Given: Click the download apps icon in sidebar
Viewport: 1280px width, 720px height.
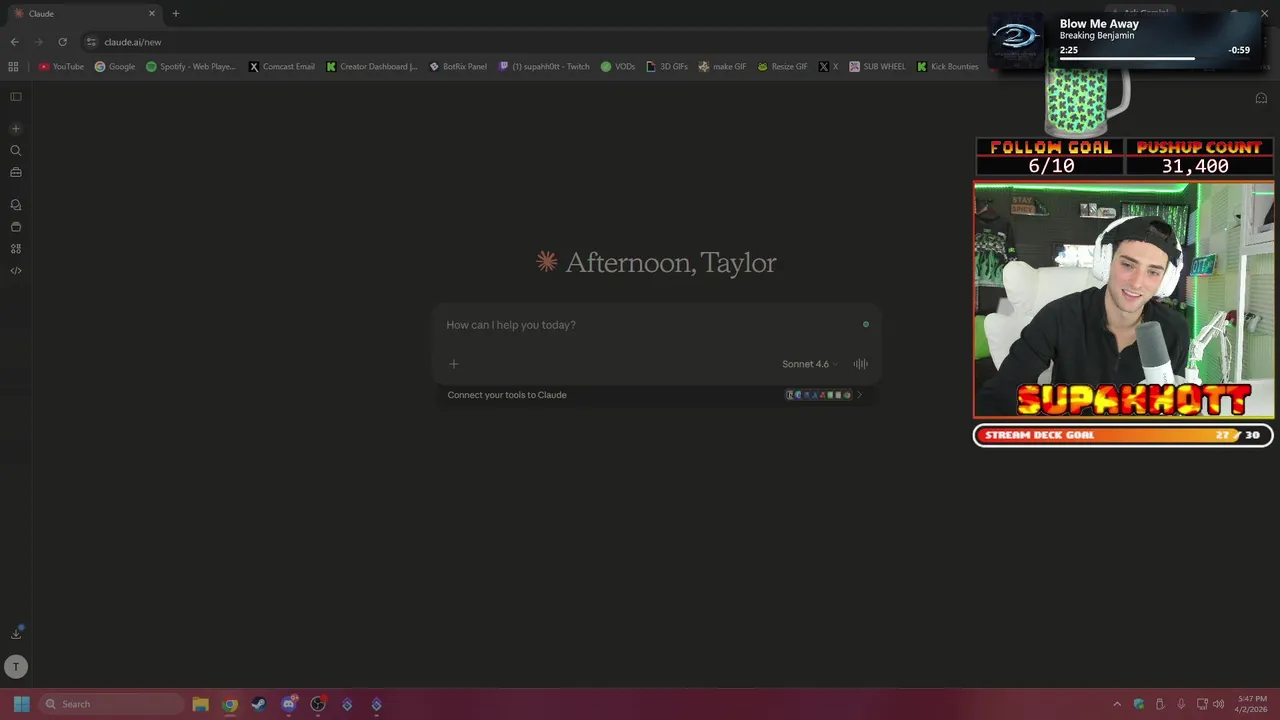Looking at the screenshot, I should click(x=16, y=633).
